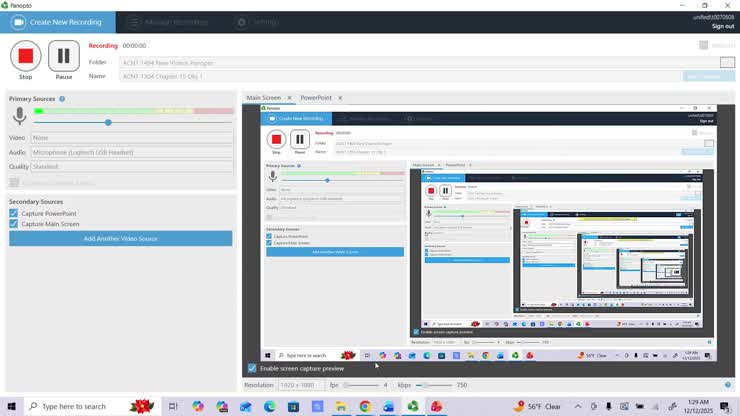Screen dimensions: 740x416
Task: Switch to the Main Screen tab
Action: point(264,98)
